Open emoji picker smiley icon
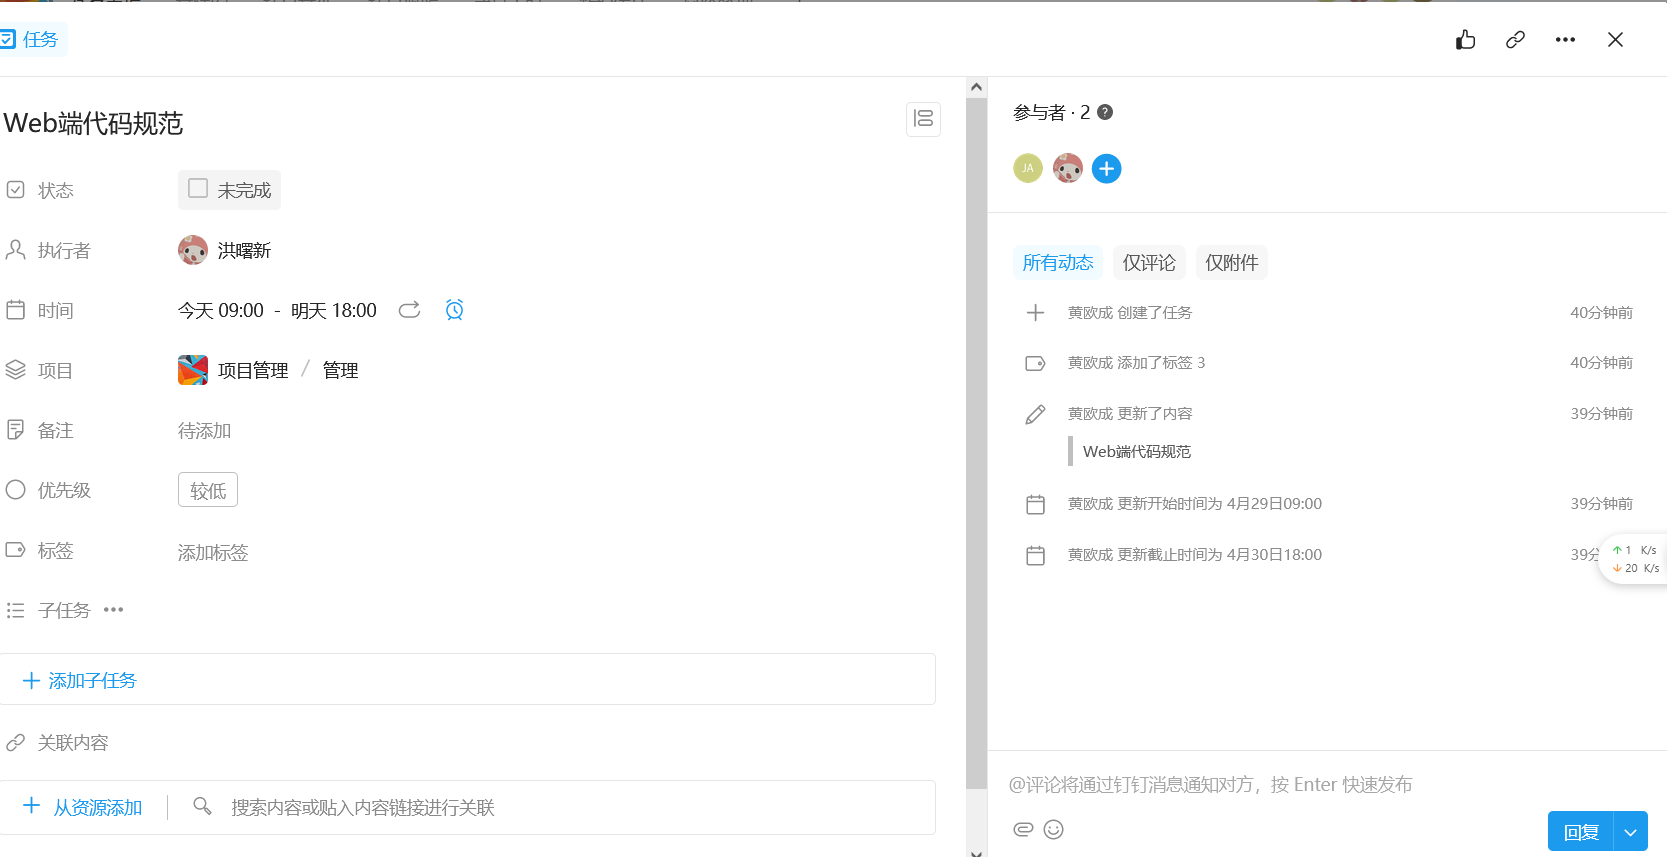1667x857 pixels. [1054, 829]
